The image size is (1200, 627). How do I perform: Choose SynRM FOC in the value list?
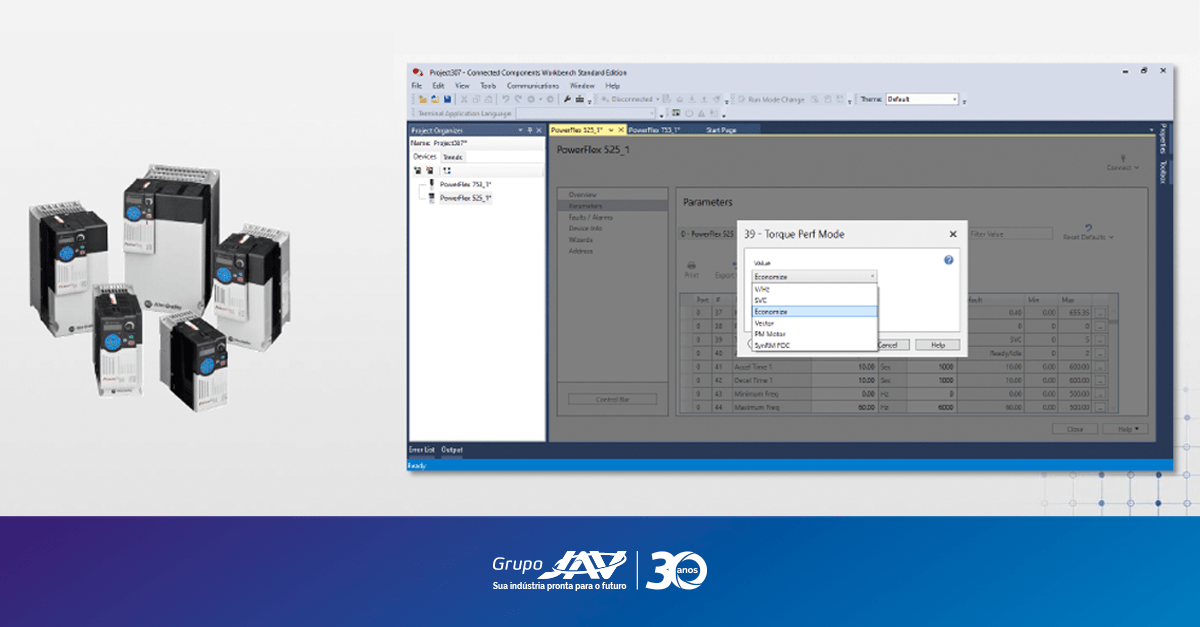(x=814, y=345)
